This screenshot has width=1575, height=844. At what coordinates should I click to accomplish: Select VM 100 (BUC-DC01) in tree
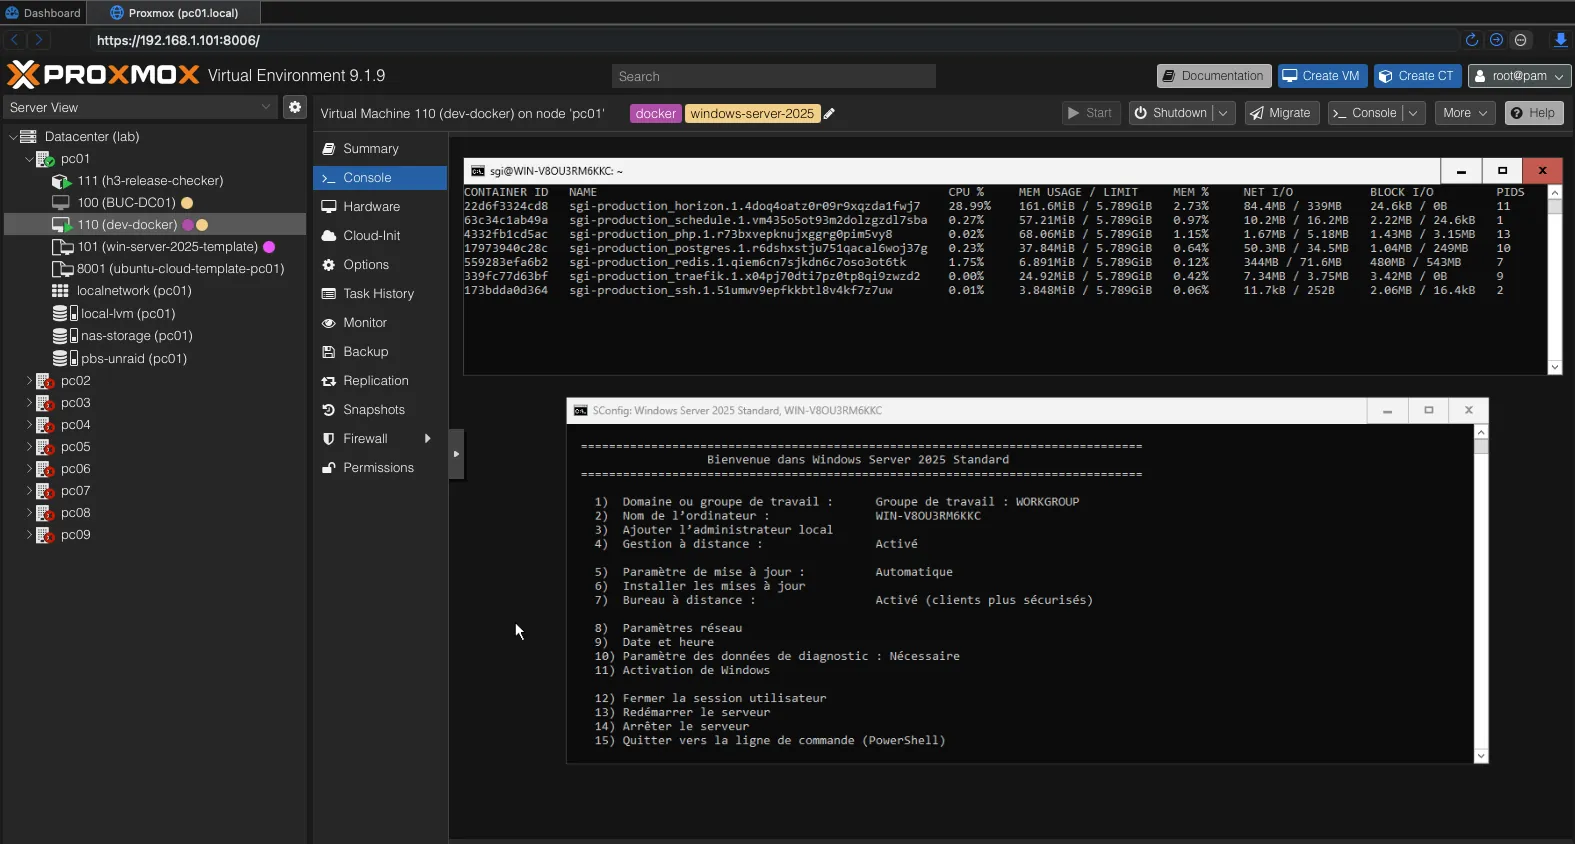coord(127,203)
